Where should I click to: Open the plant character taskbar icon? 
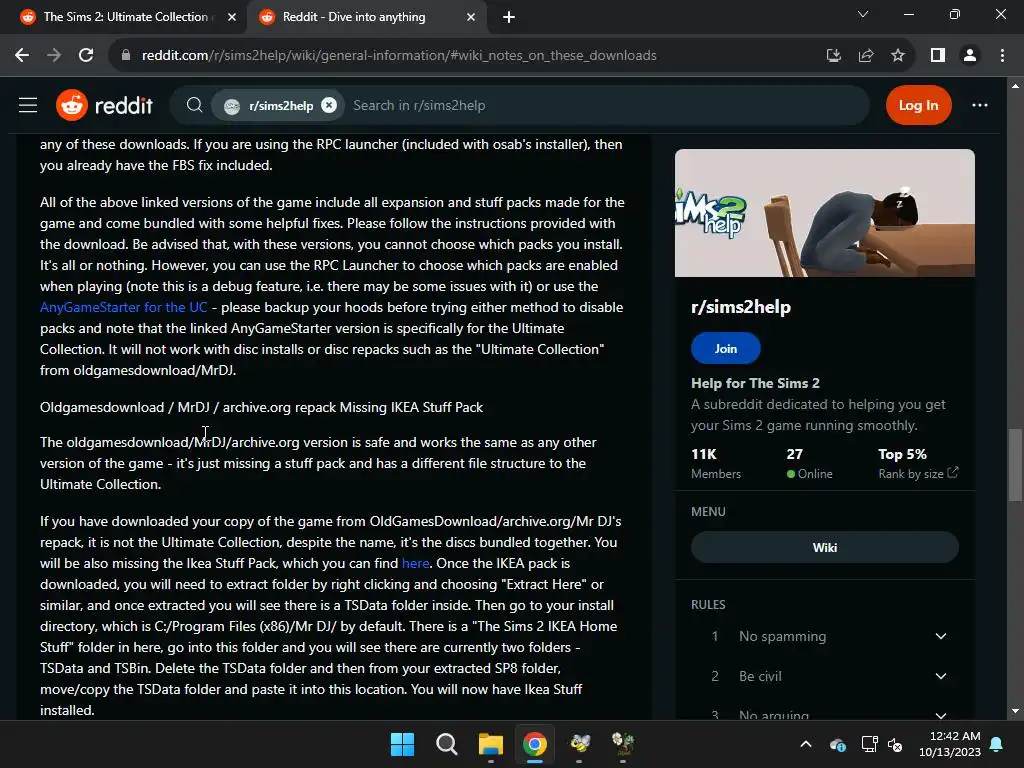623,744
